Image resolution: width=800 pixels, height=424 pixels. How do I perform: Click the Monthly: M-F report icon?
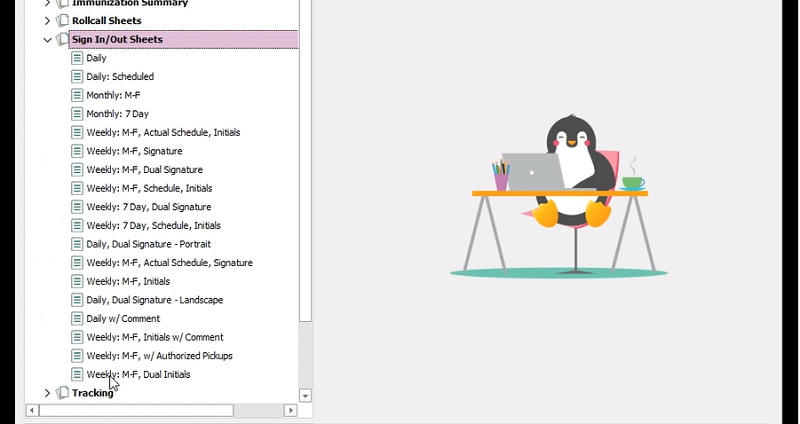pos(77,95)
